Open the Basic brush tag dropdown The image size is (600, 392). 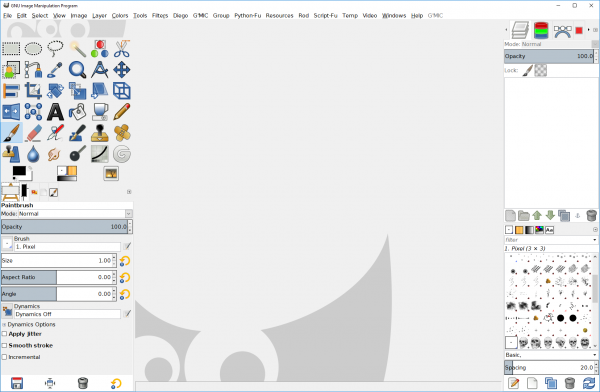[551, 355]
